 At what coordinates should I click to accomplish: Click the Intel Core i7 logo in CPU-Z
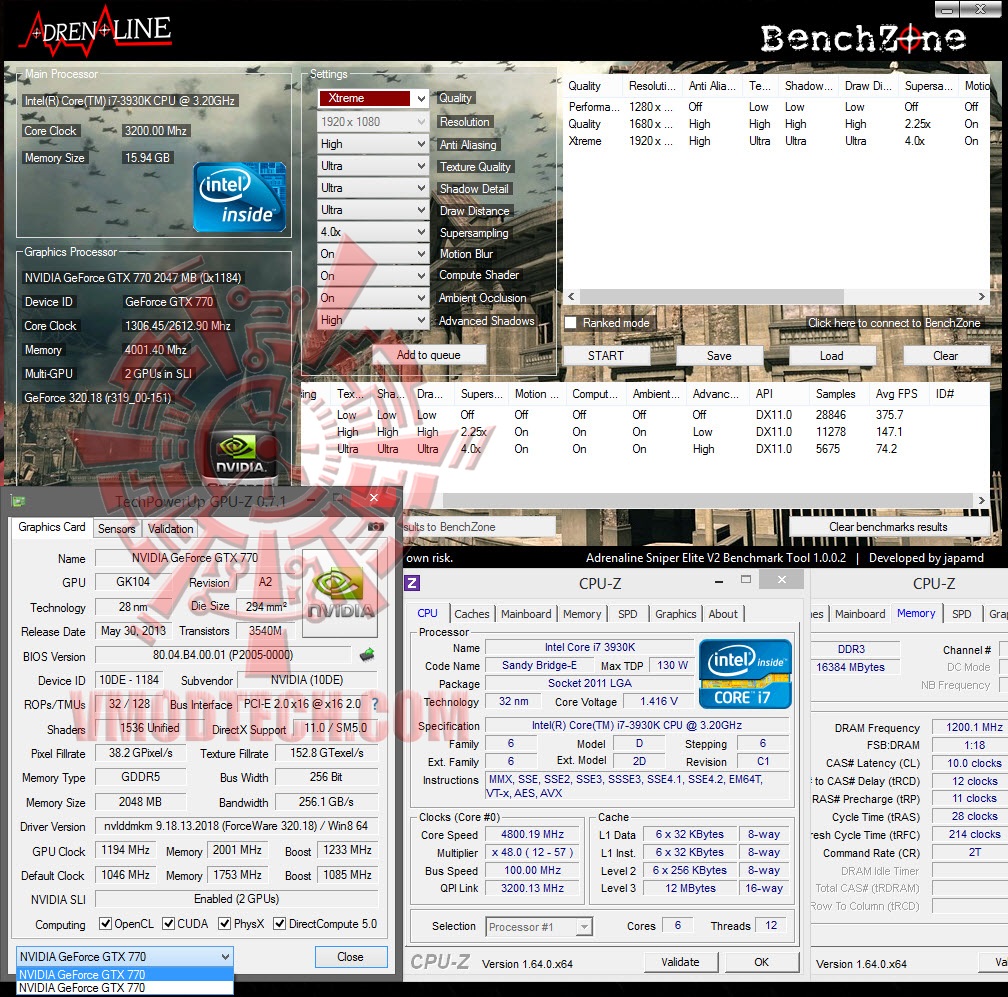tap(744, 674)
